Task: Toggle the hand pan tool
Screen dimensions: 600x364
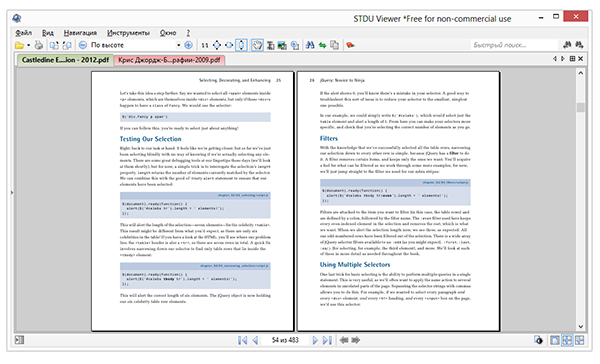Action: pyautogui.click(x=258, y=45)
